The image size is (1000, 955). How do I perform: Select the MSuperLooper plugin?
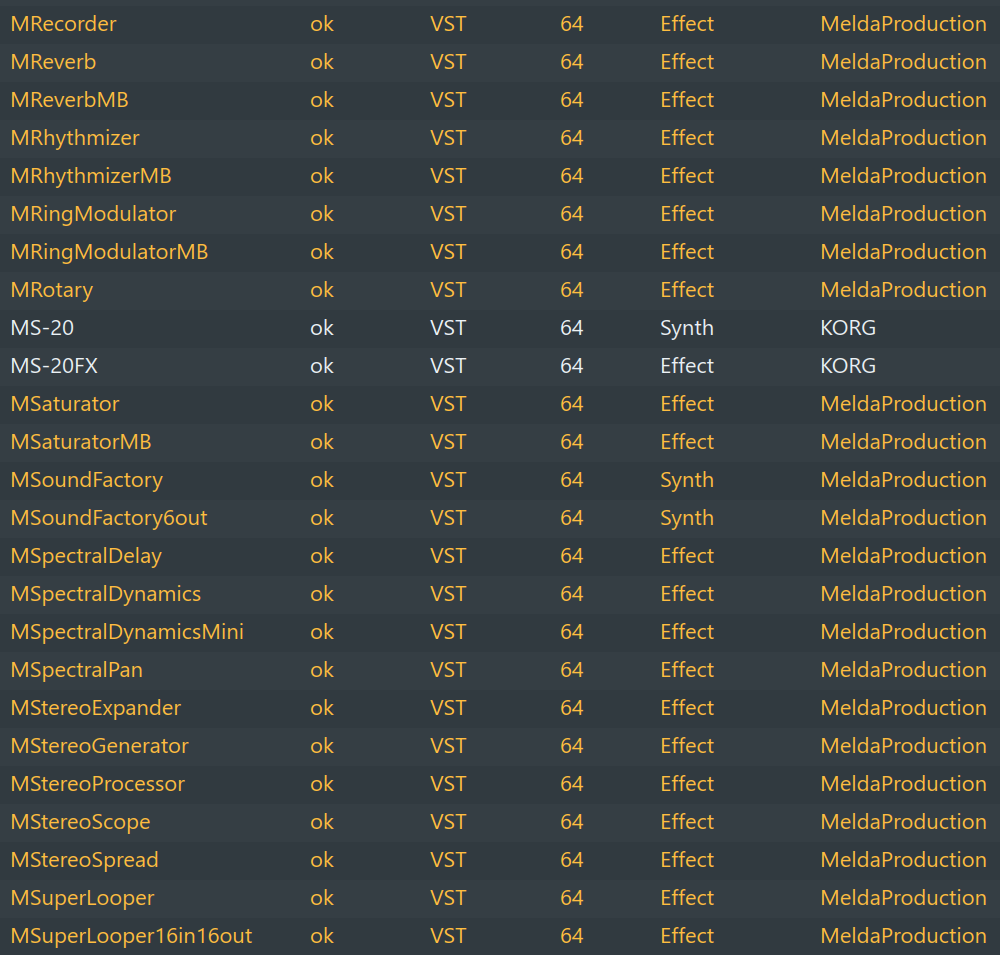(82, 898)
